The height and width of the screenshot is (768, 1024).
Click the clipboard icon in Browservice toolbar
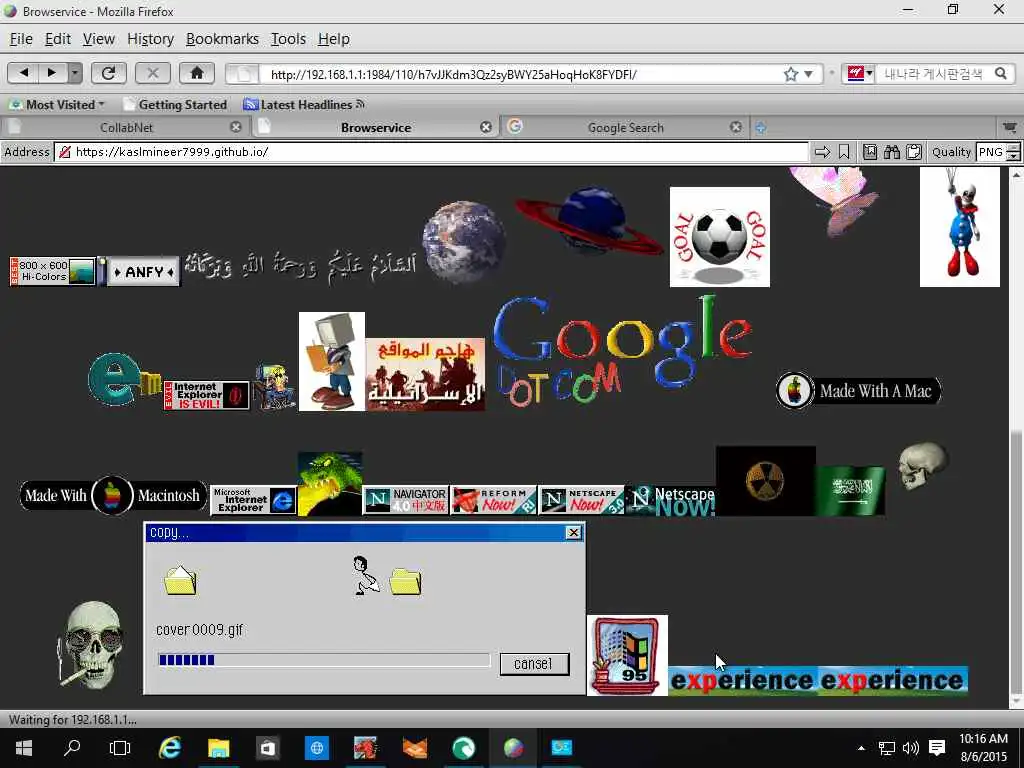tap(914, 152)
